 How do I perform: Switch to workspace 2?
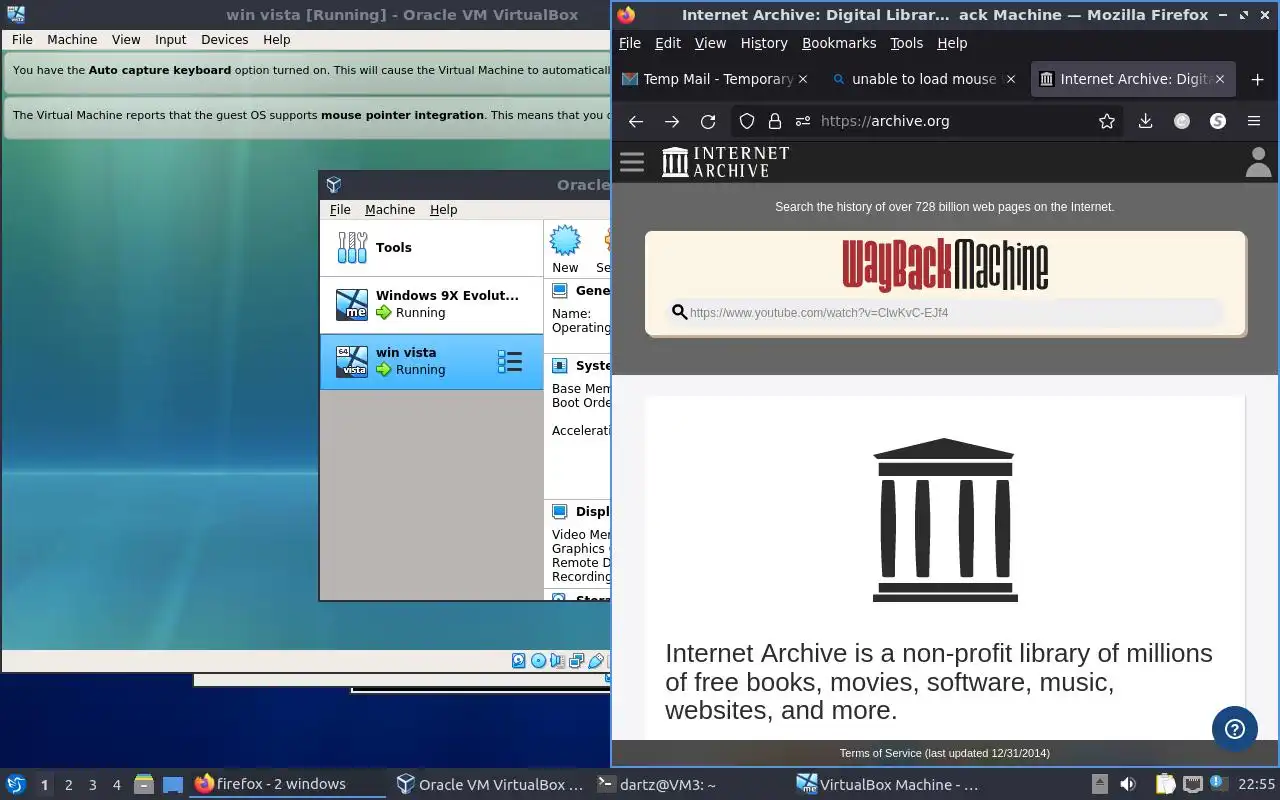[x=68, y=785]
